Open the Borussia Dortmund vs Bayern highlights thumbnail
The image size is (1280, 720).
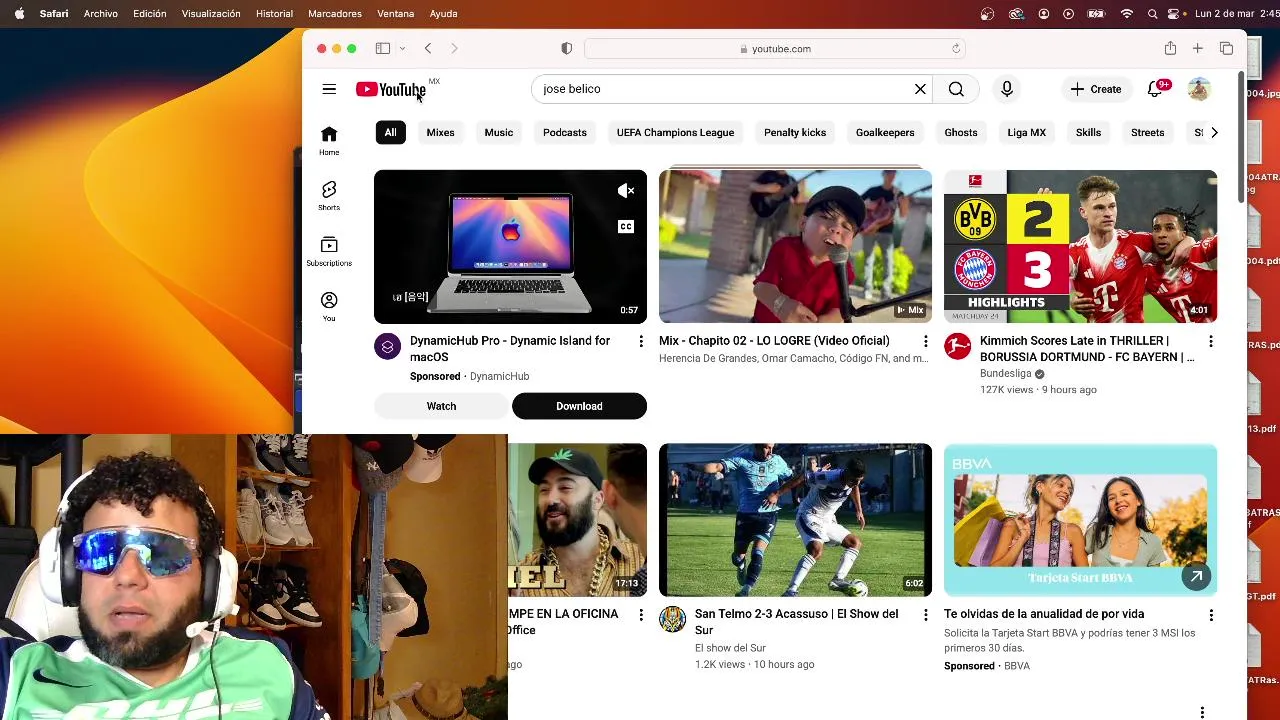1080,246
